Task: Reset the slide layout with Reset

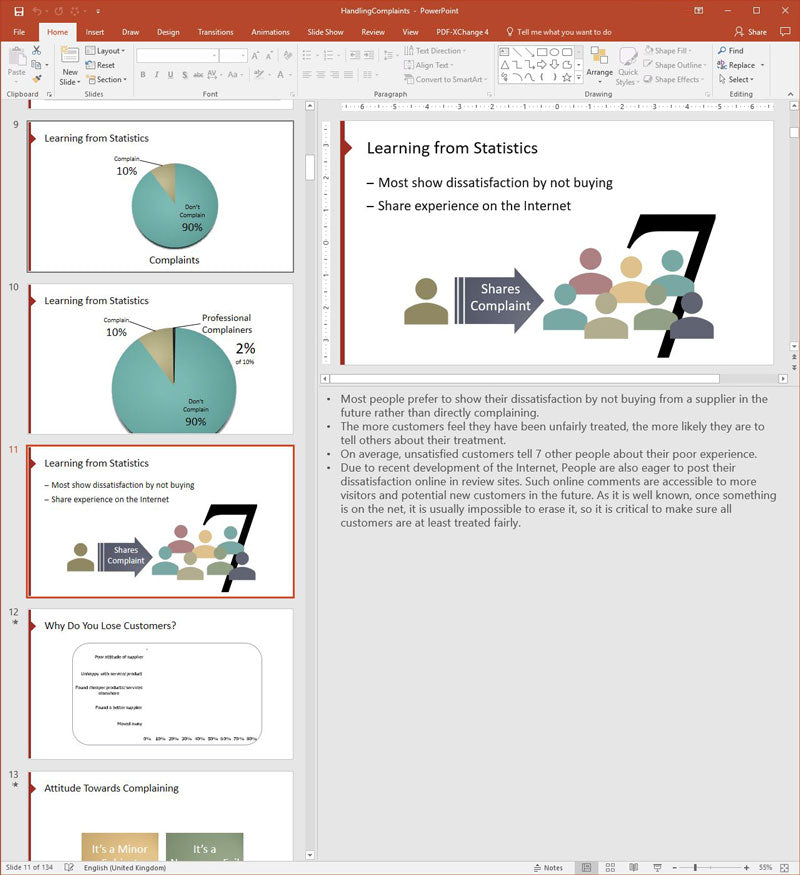Action: click(100, 65)
